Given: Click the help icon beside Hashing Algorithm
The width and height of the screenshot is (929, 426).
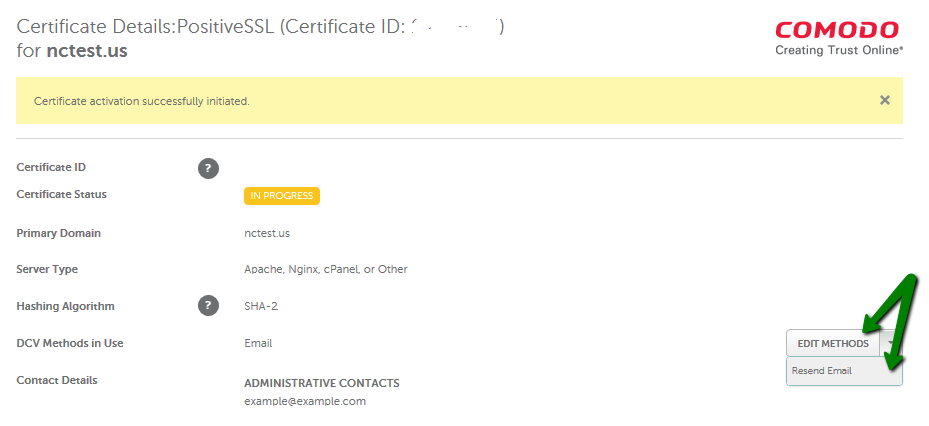Looking at the screenshot, I should (208, 306).
